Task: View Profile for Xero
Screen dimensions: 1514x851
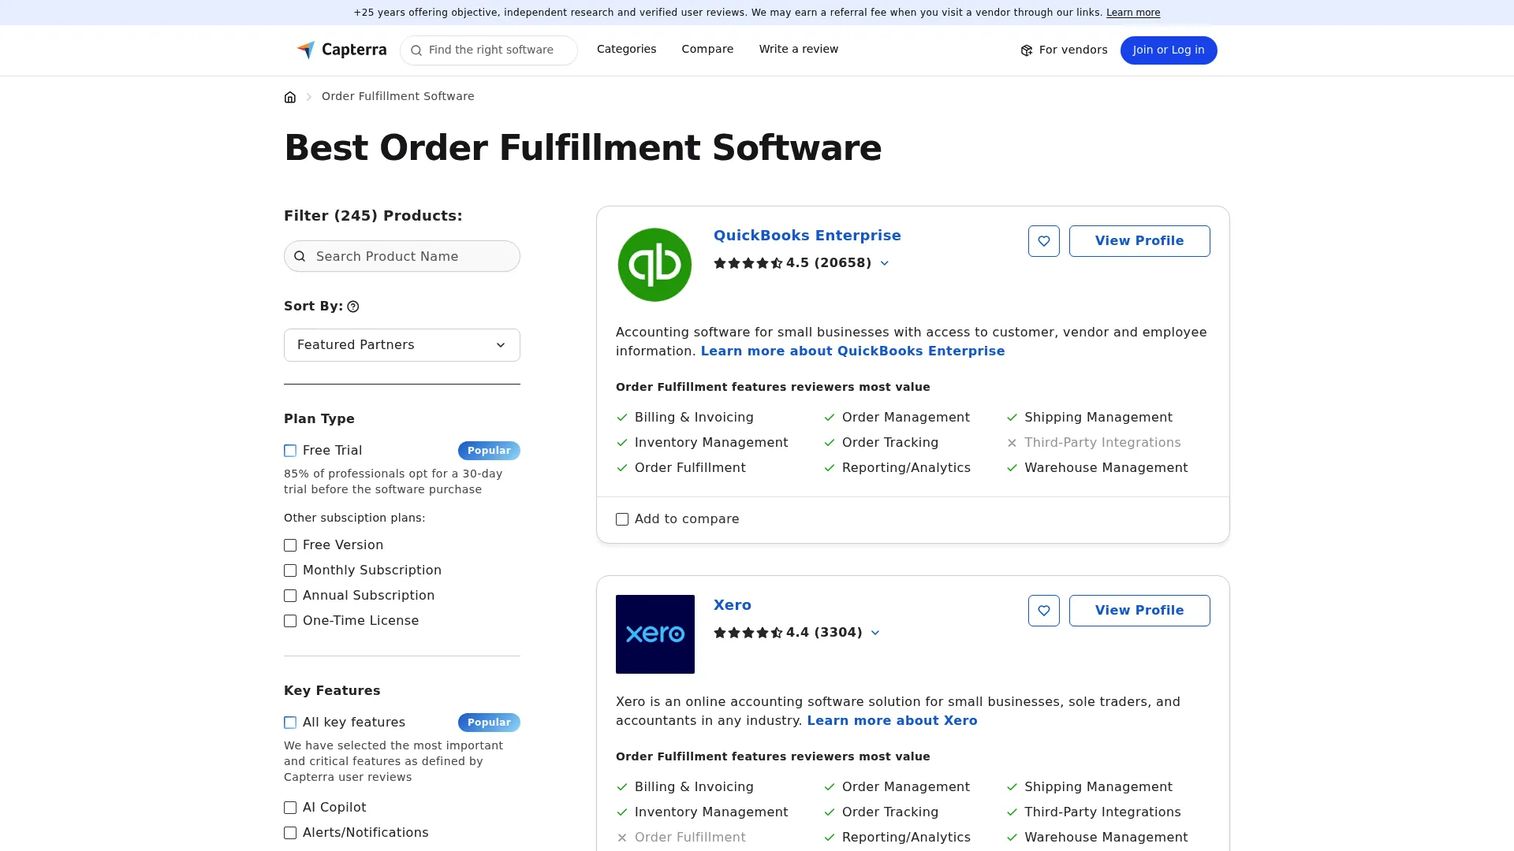Action: pyautogui.click(x=1139, y=611)
